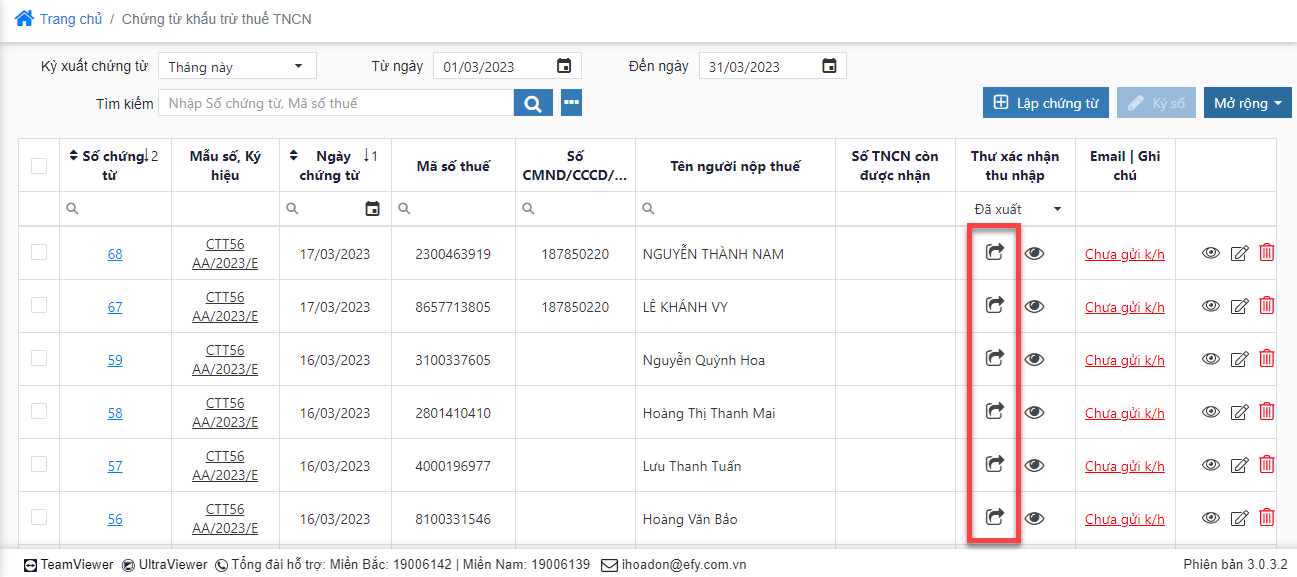
Task: Open the Đã xuất filter dropdown
Action: click(1016, 209)
